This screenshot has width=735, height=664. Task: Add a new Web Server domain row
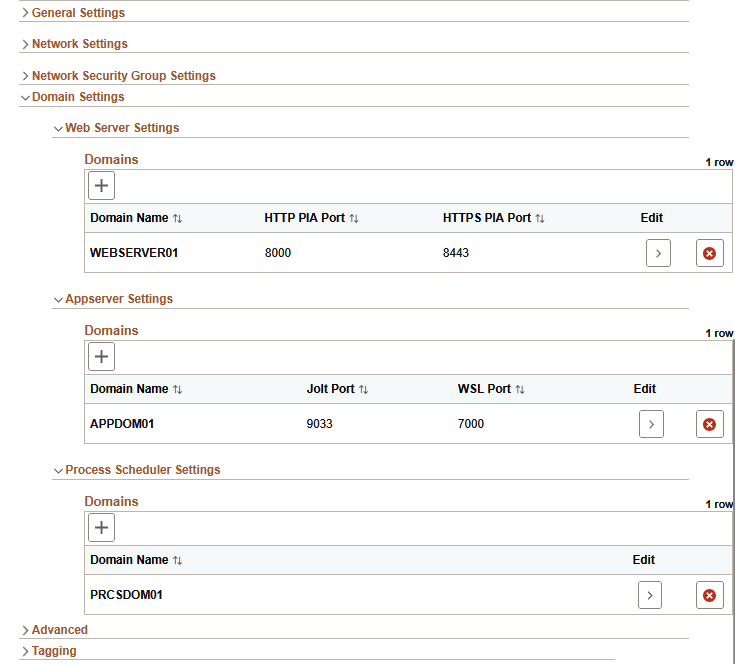(x=101, y=186)
